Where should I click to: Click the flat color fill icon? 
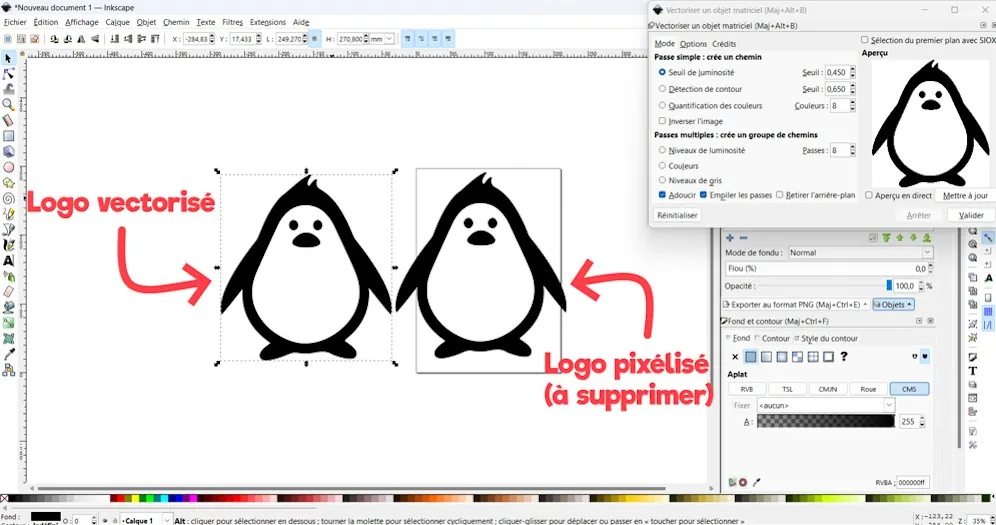(x=751, y=357)
